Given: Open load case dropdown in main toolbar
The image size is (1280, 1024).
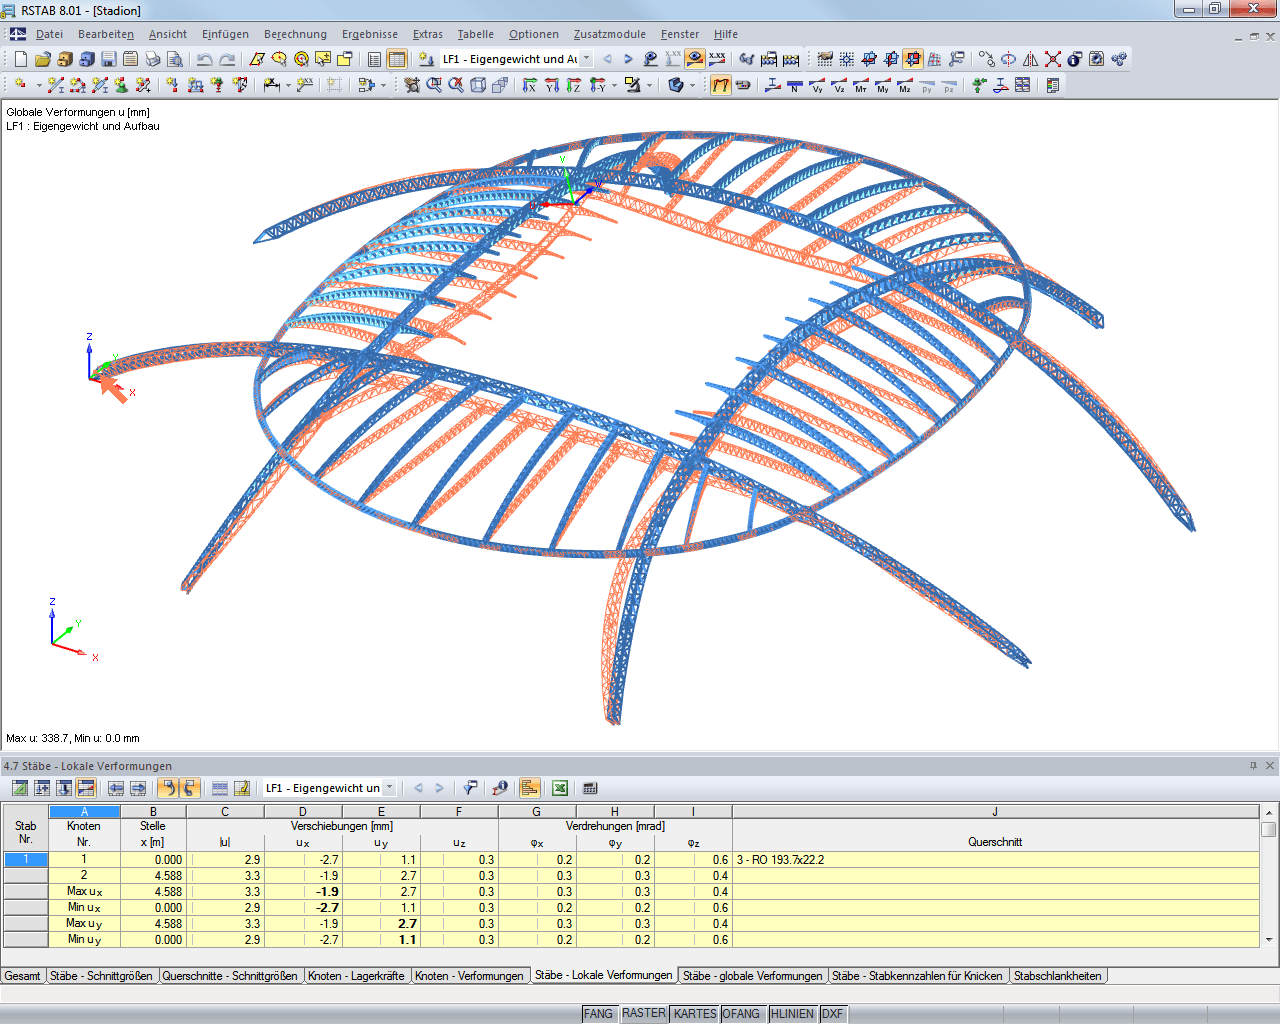Looking at the screenshot, I should 587,59.
